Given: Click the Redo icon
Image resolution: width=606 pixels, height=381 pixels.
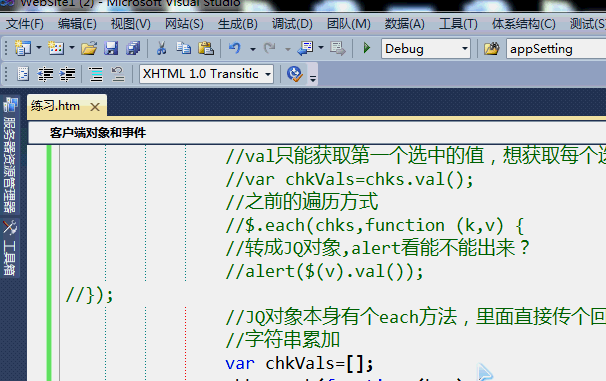Looking at the screenshot, I should [x=269, y=48].
